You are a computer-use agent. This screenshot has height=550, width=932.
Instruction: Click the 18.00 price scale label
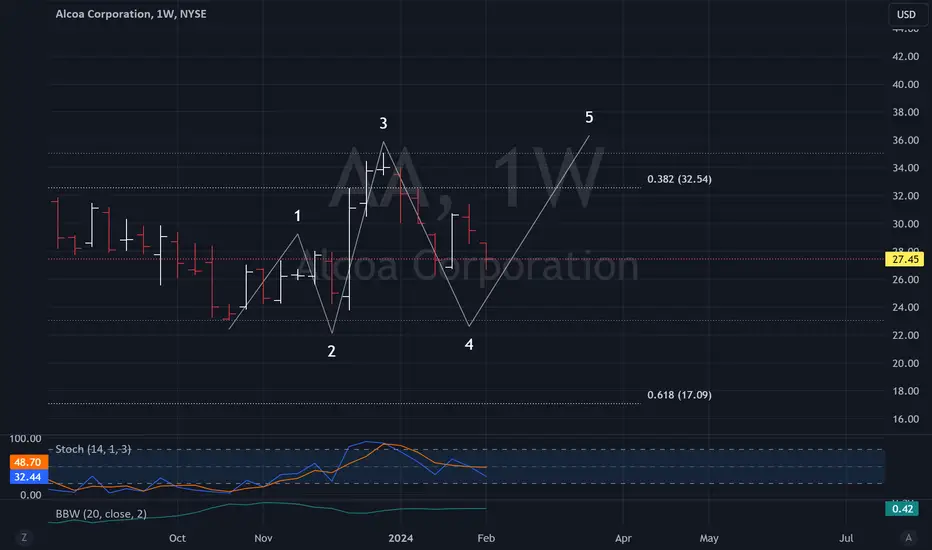(905, 391)
